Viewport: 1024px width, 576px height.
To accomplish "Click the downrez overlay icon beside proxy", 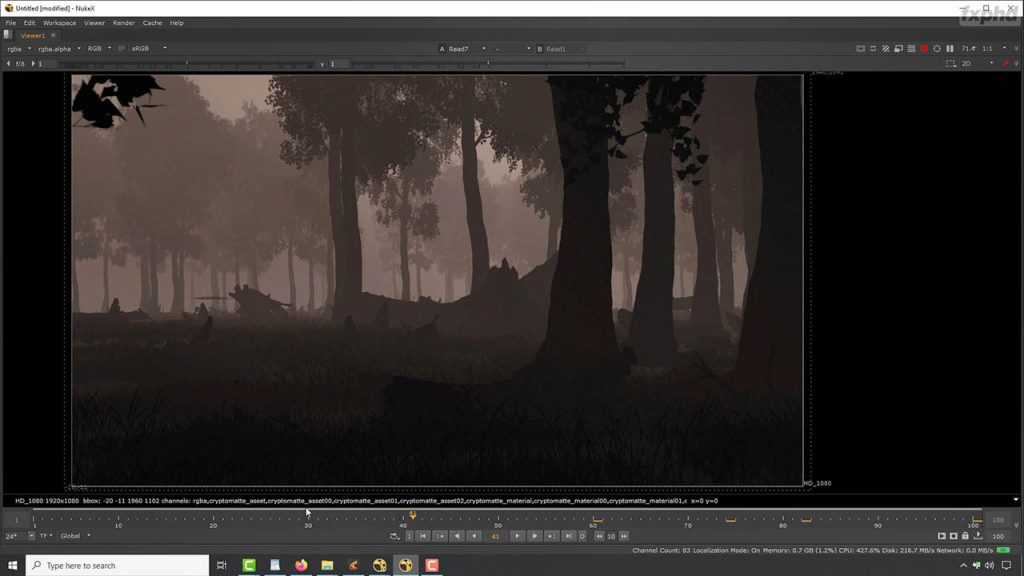I will click(x=899, y=49).
